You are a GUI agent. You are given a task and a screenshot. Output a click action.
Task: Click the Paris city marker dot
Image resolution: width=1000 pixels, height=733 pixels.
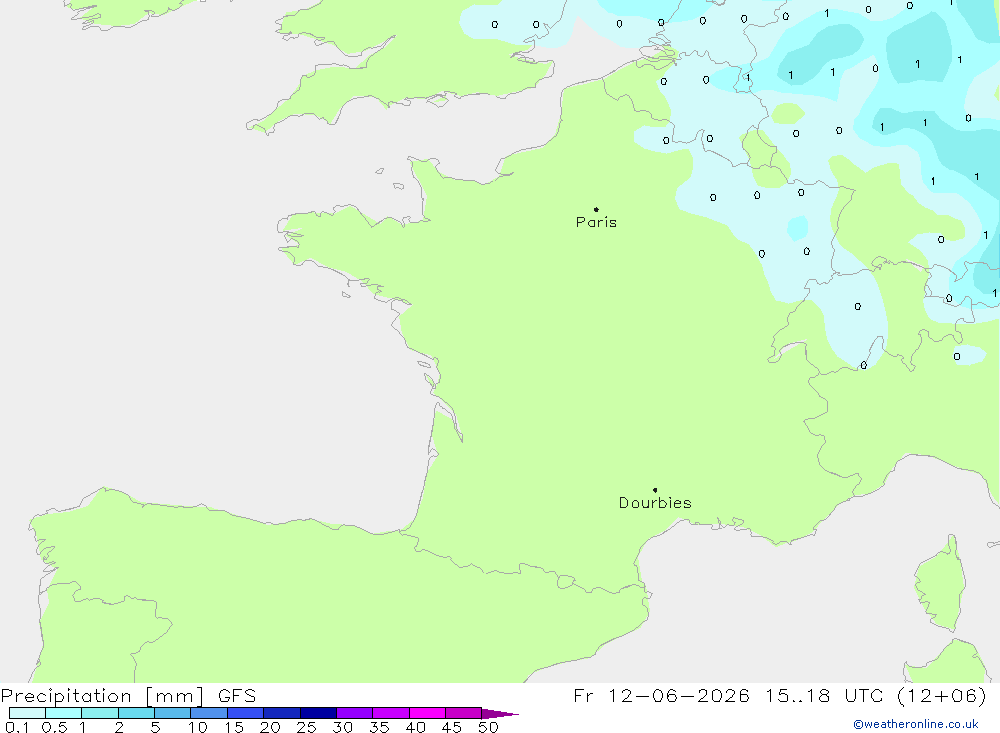click(596, 209)
